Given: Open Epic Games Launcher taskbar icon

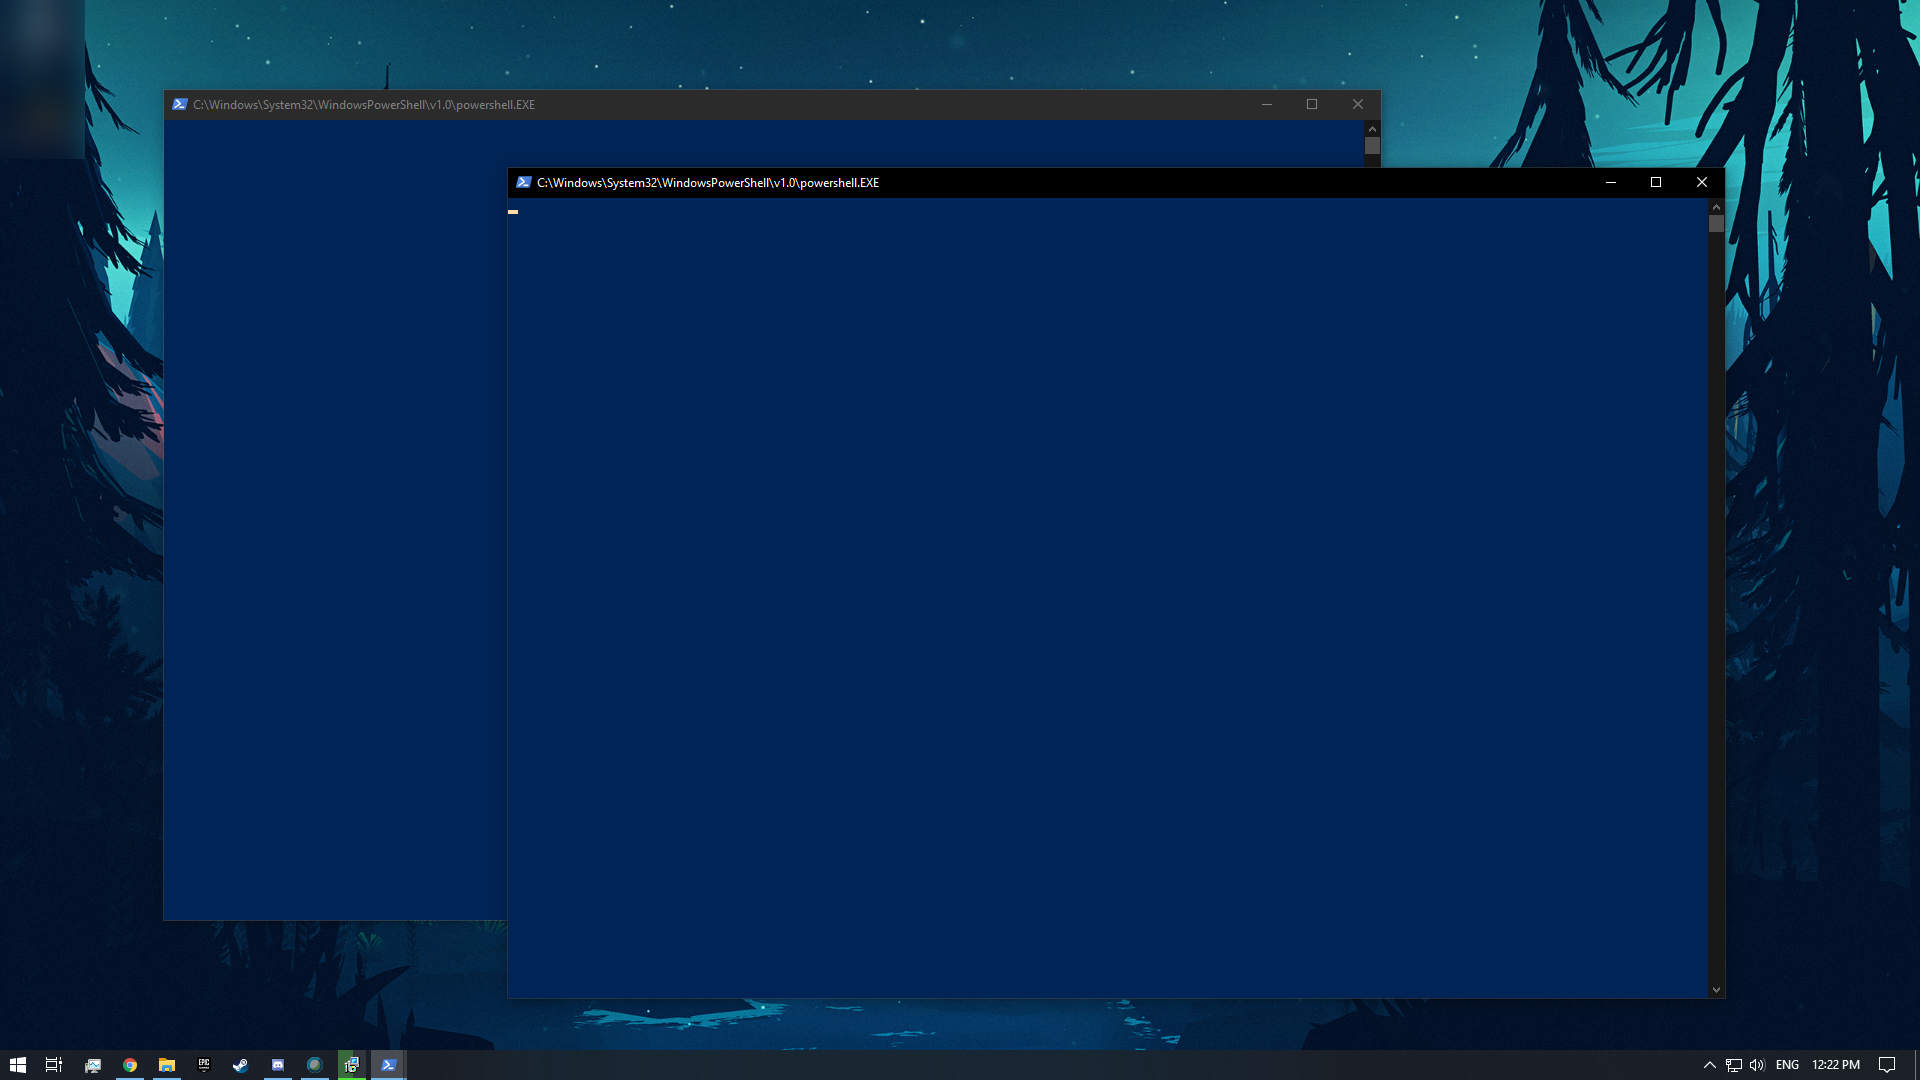Looking at the screenshot, I should (204, 1065).
